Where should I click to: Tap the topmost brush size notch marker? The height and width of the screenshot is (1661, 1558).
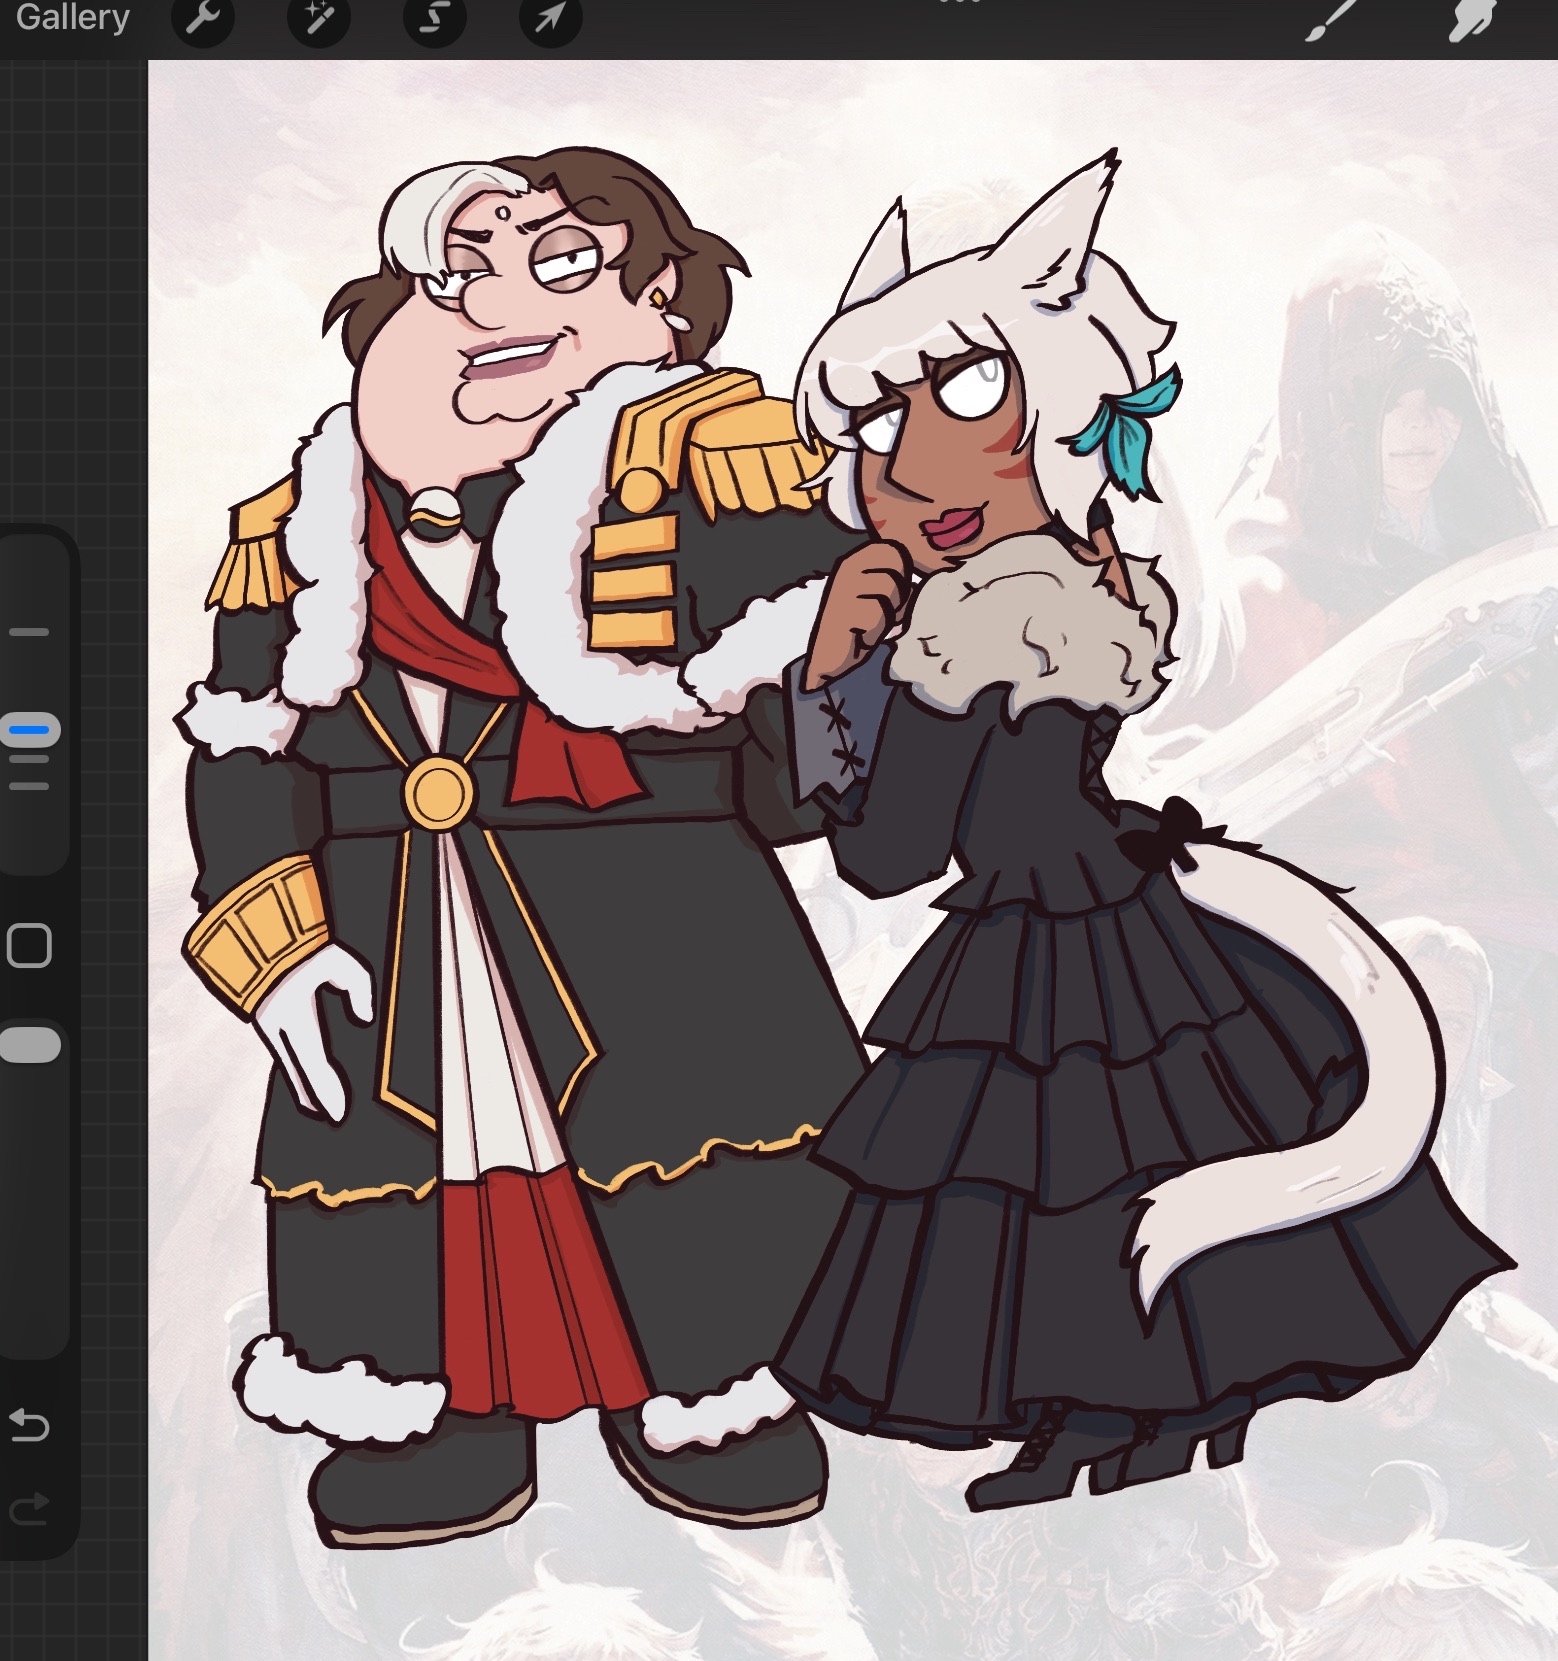pyautogui.click(x=30, y=632)
